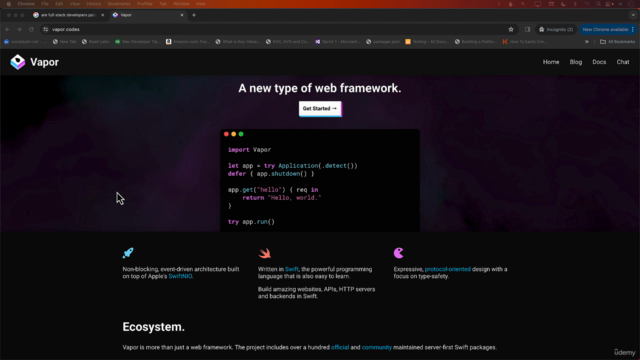Screen dimensions: 640x360
Task: Open the Building a Platform bookmark
Action: [x=476, y=42]
